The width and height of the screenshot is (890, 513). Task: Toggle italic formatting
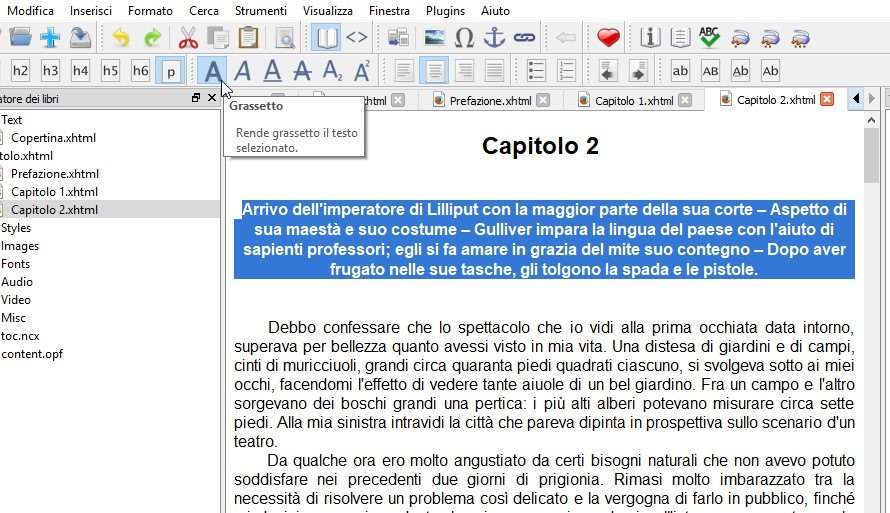point(243,71)
